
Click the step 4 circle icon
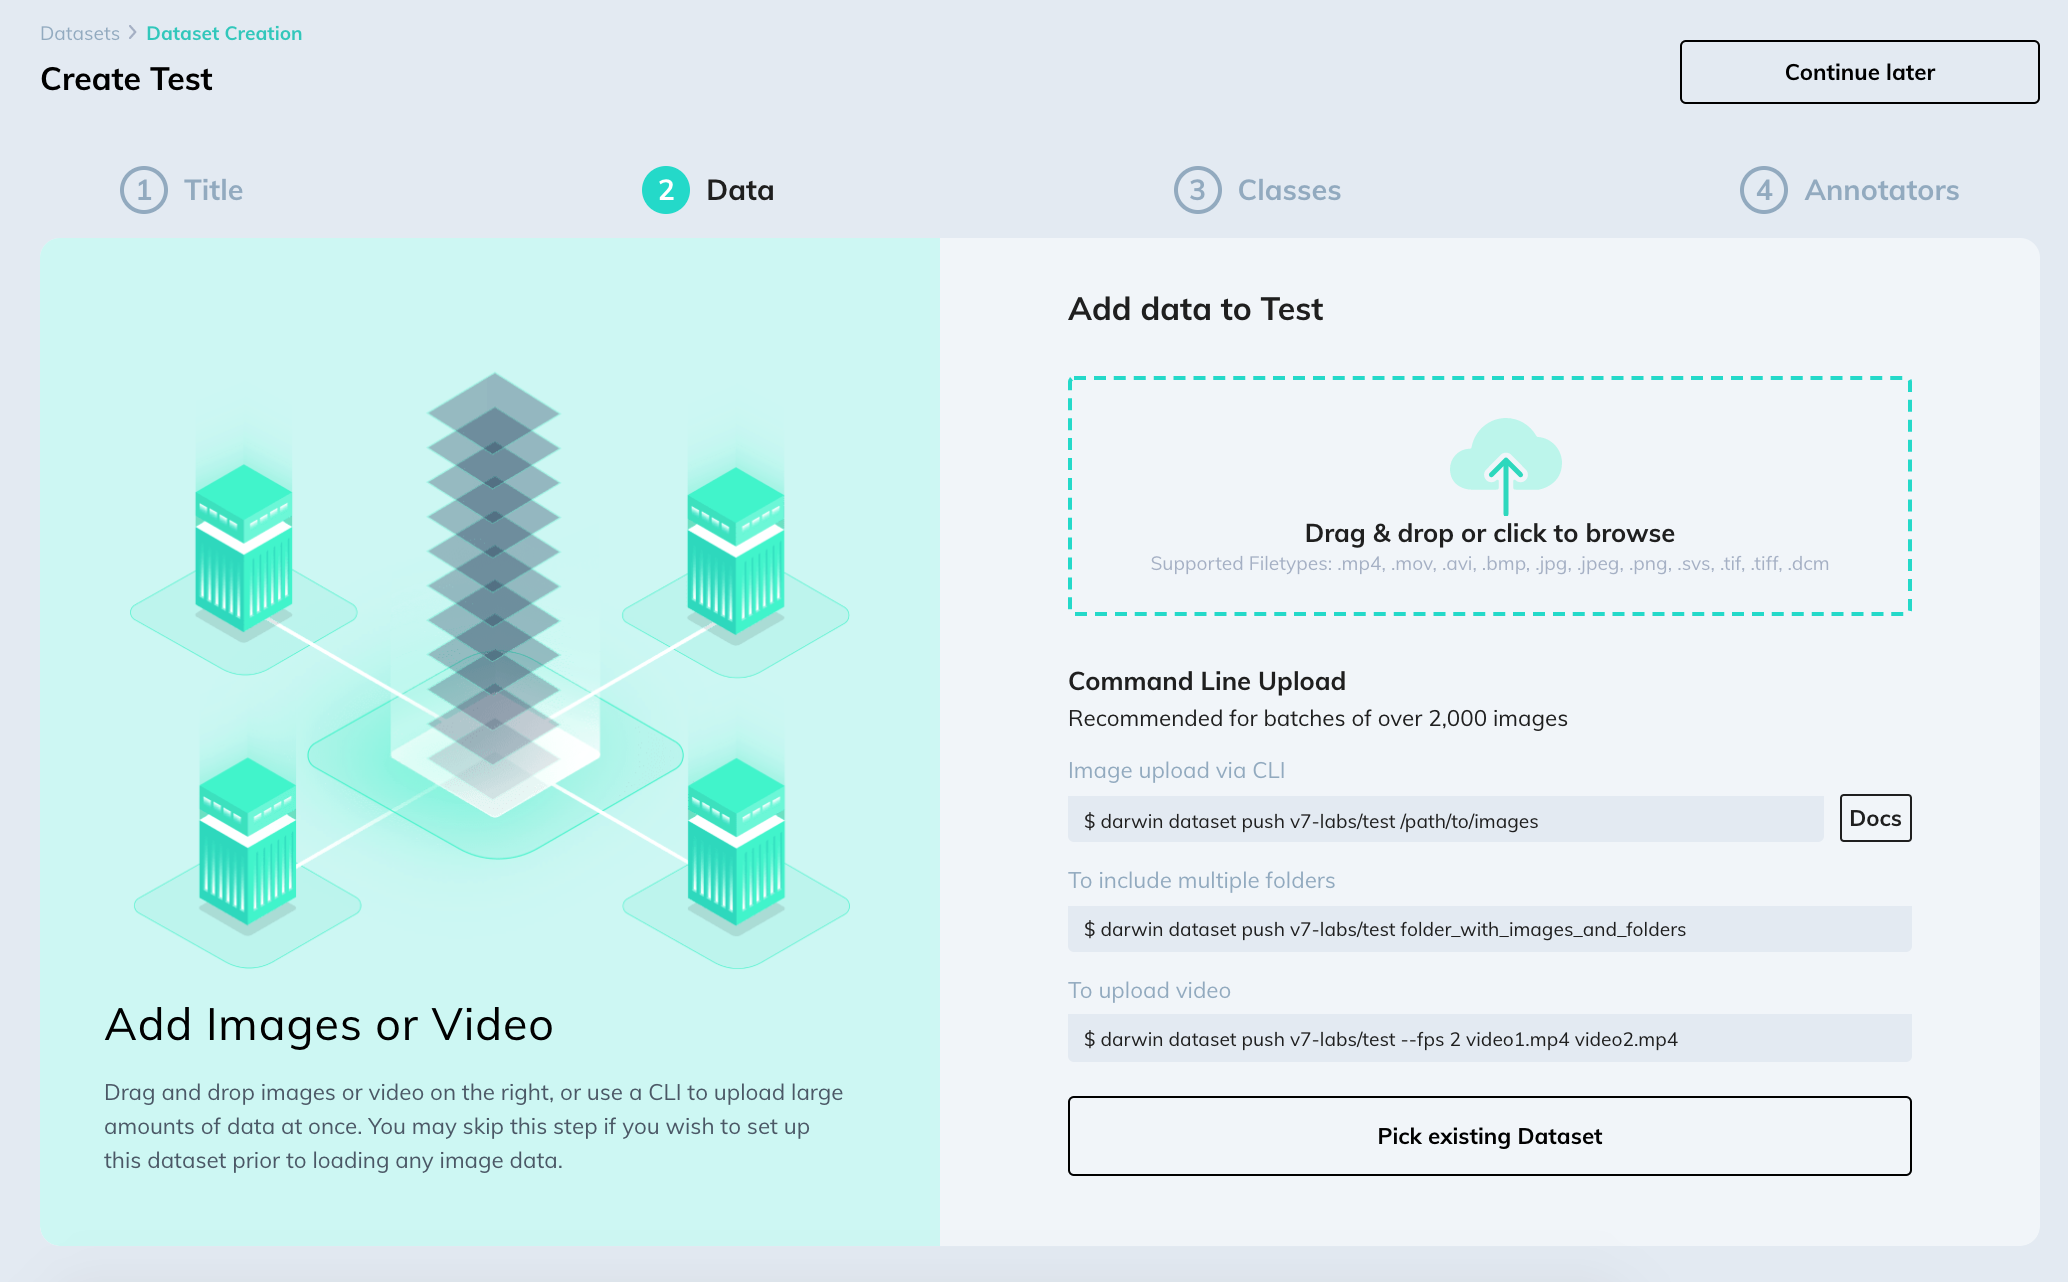click(1764, 190)
